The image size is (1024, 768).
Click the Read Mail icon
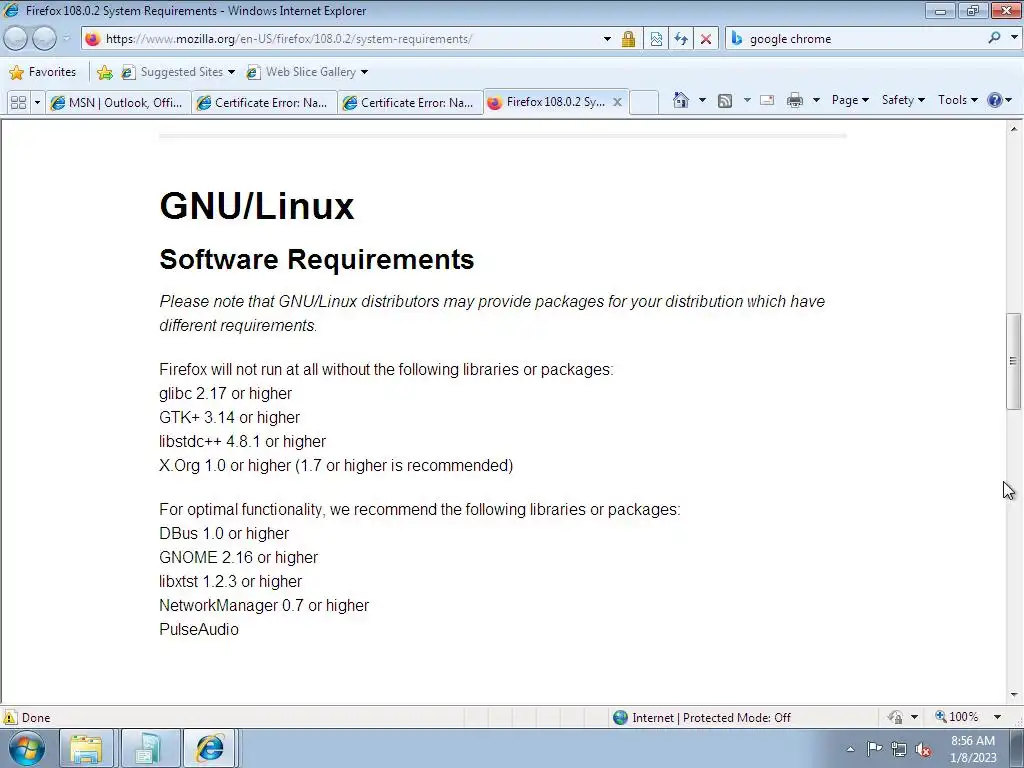tap(767, 101)
